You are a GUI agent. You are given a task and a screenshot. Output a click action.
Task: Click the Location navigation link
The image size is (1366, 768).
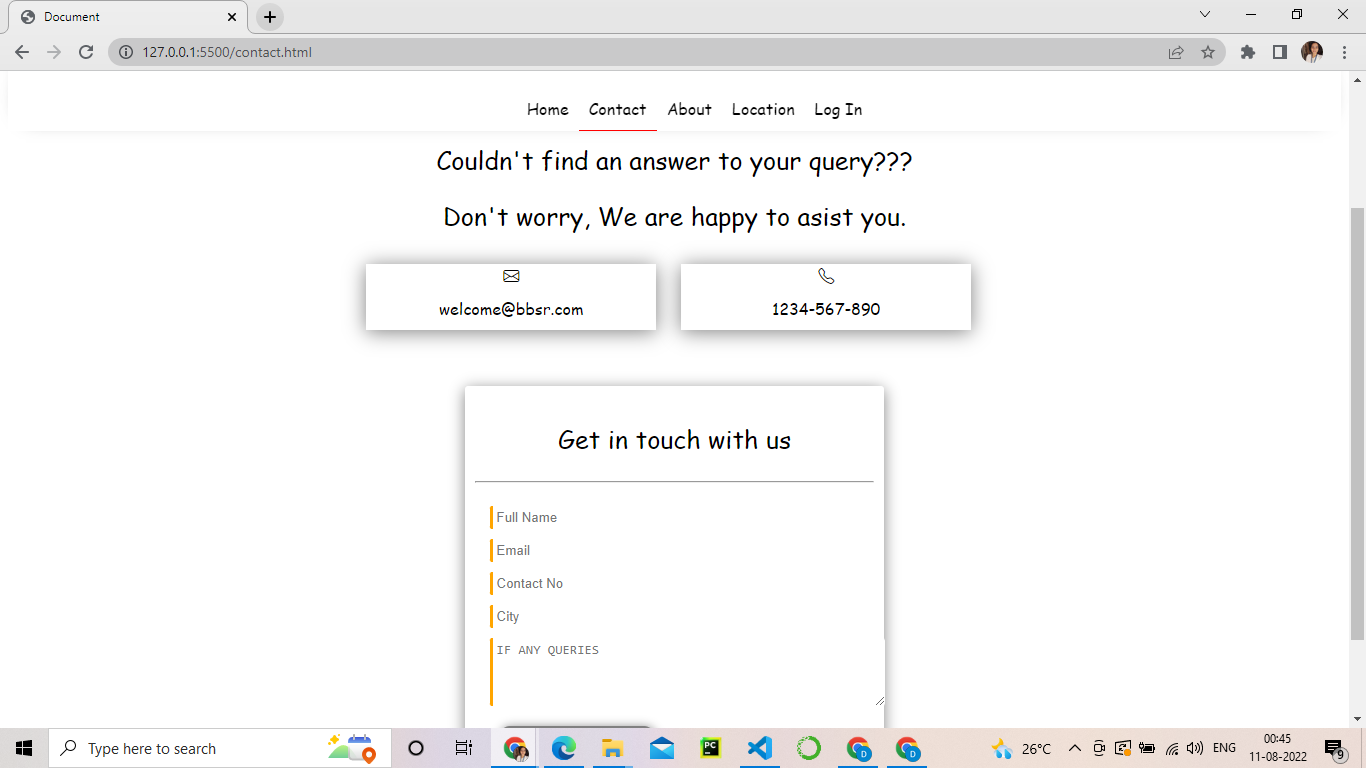pyautogui.click(x=763, y=110)
